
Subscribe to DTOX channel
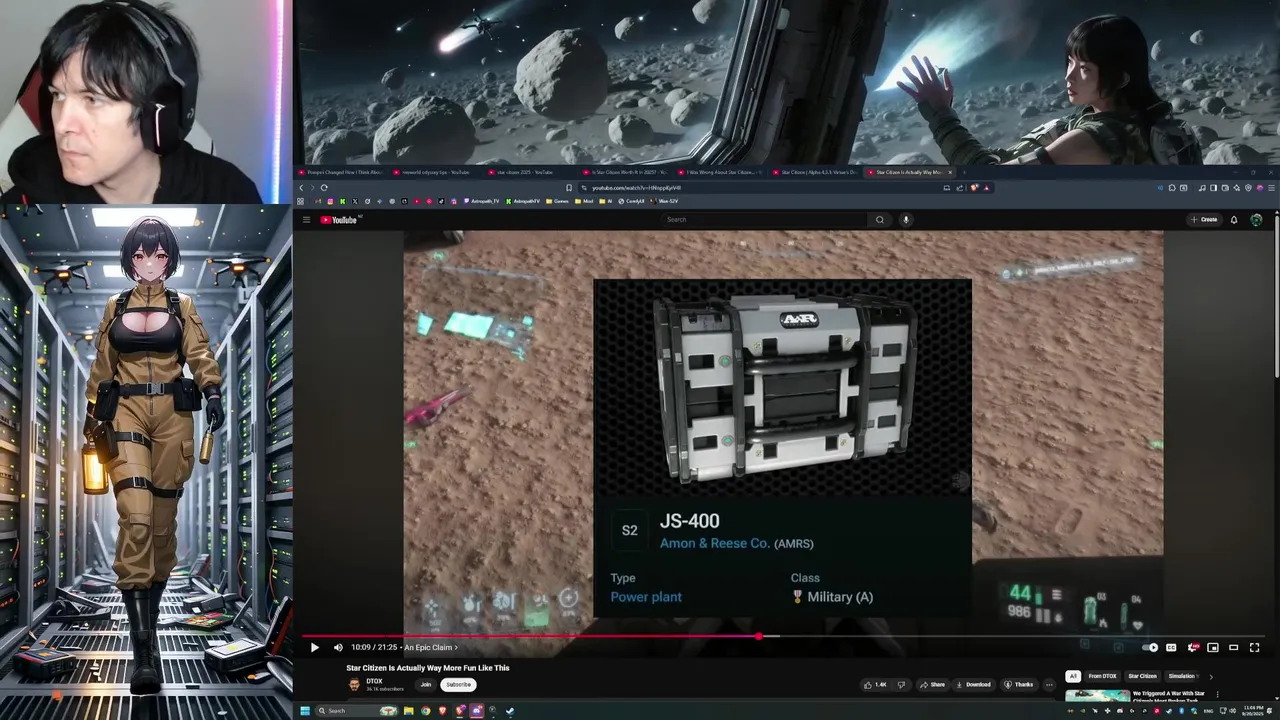tap(458, 685)
